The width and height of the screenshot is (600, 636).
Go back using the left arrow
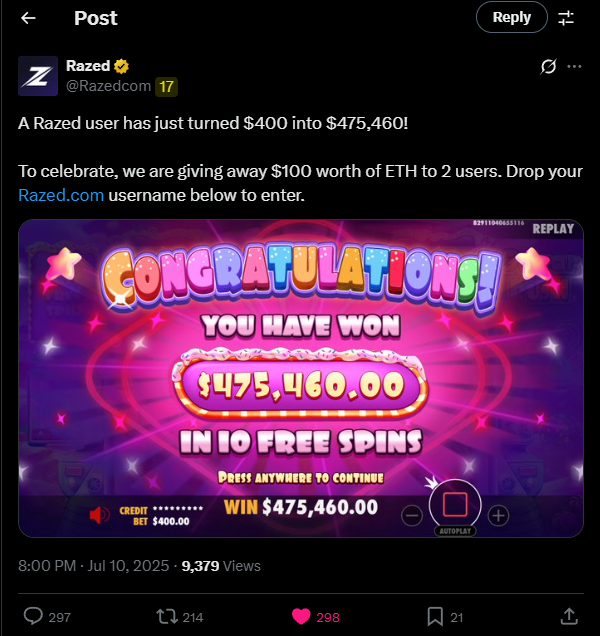coord(28,18)
